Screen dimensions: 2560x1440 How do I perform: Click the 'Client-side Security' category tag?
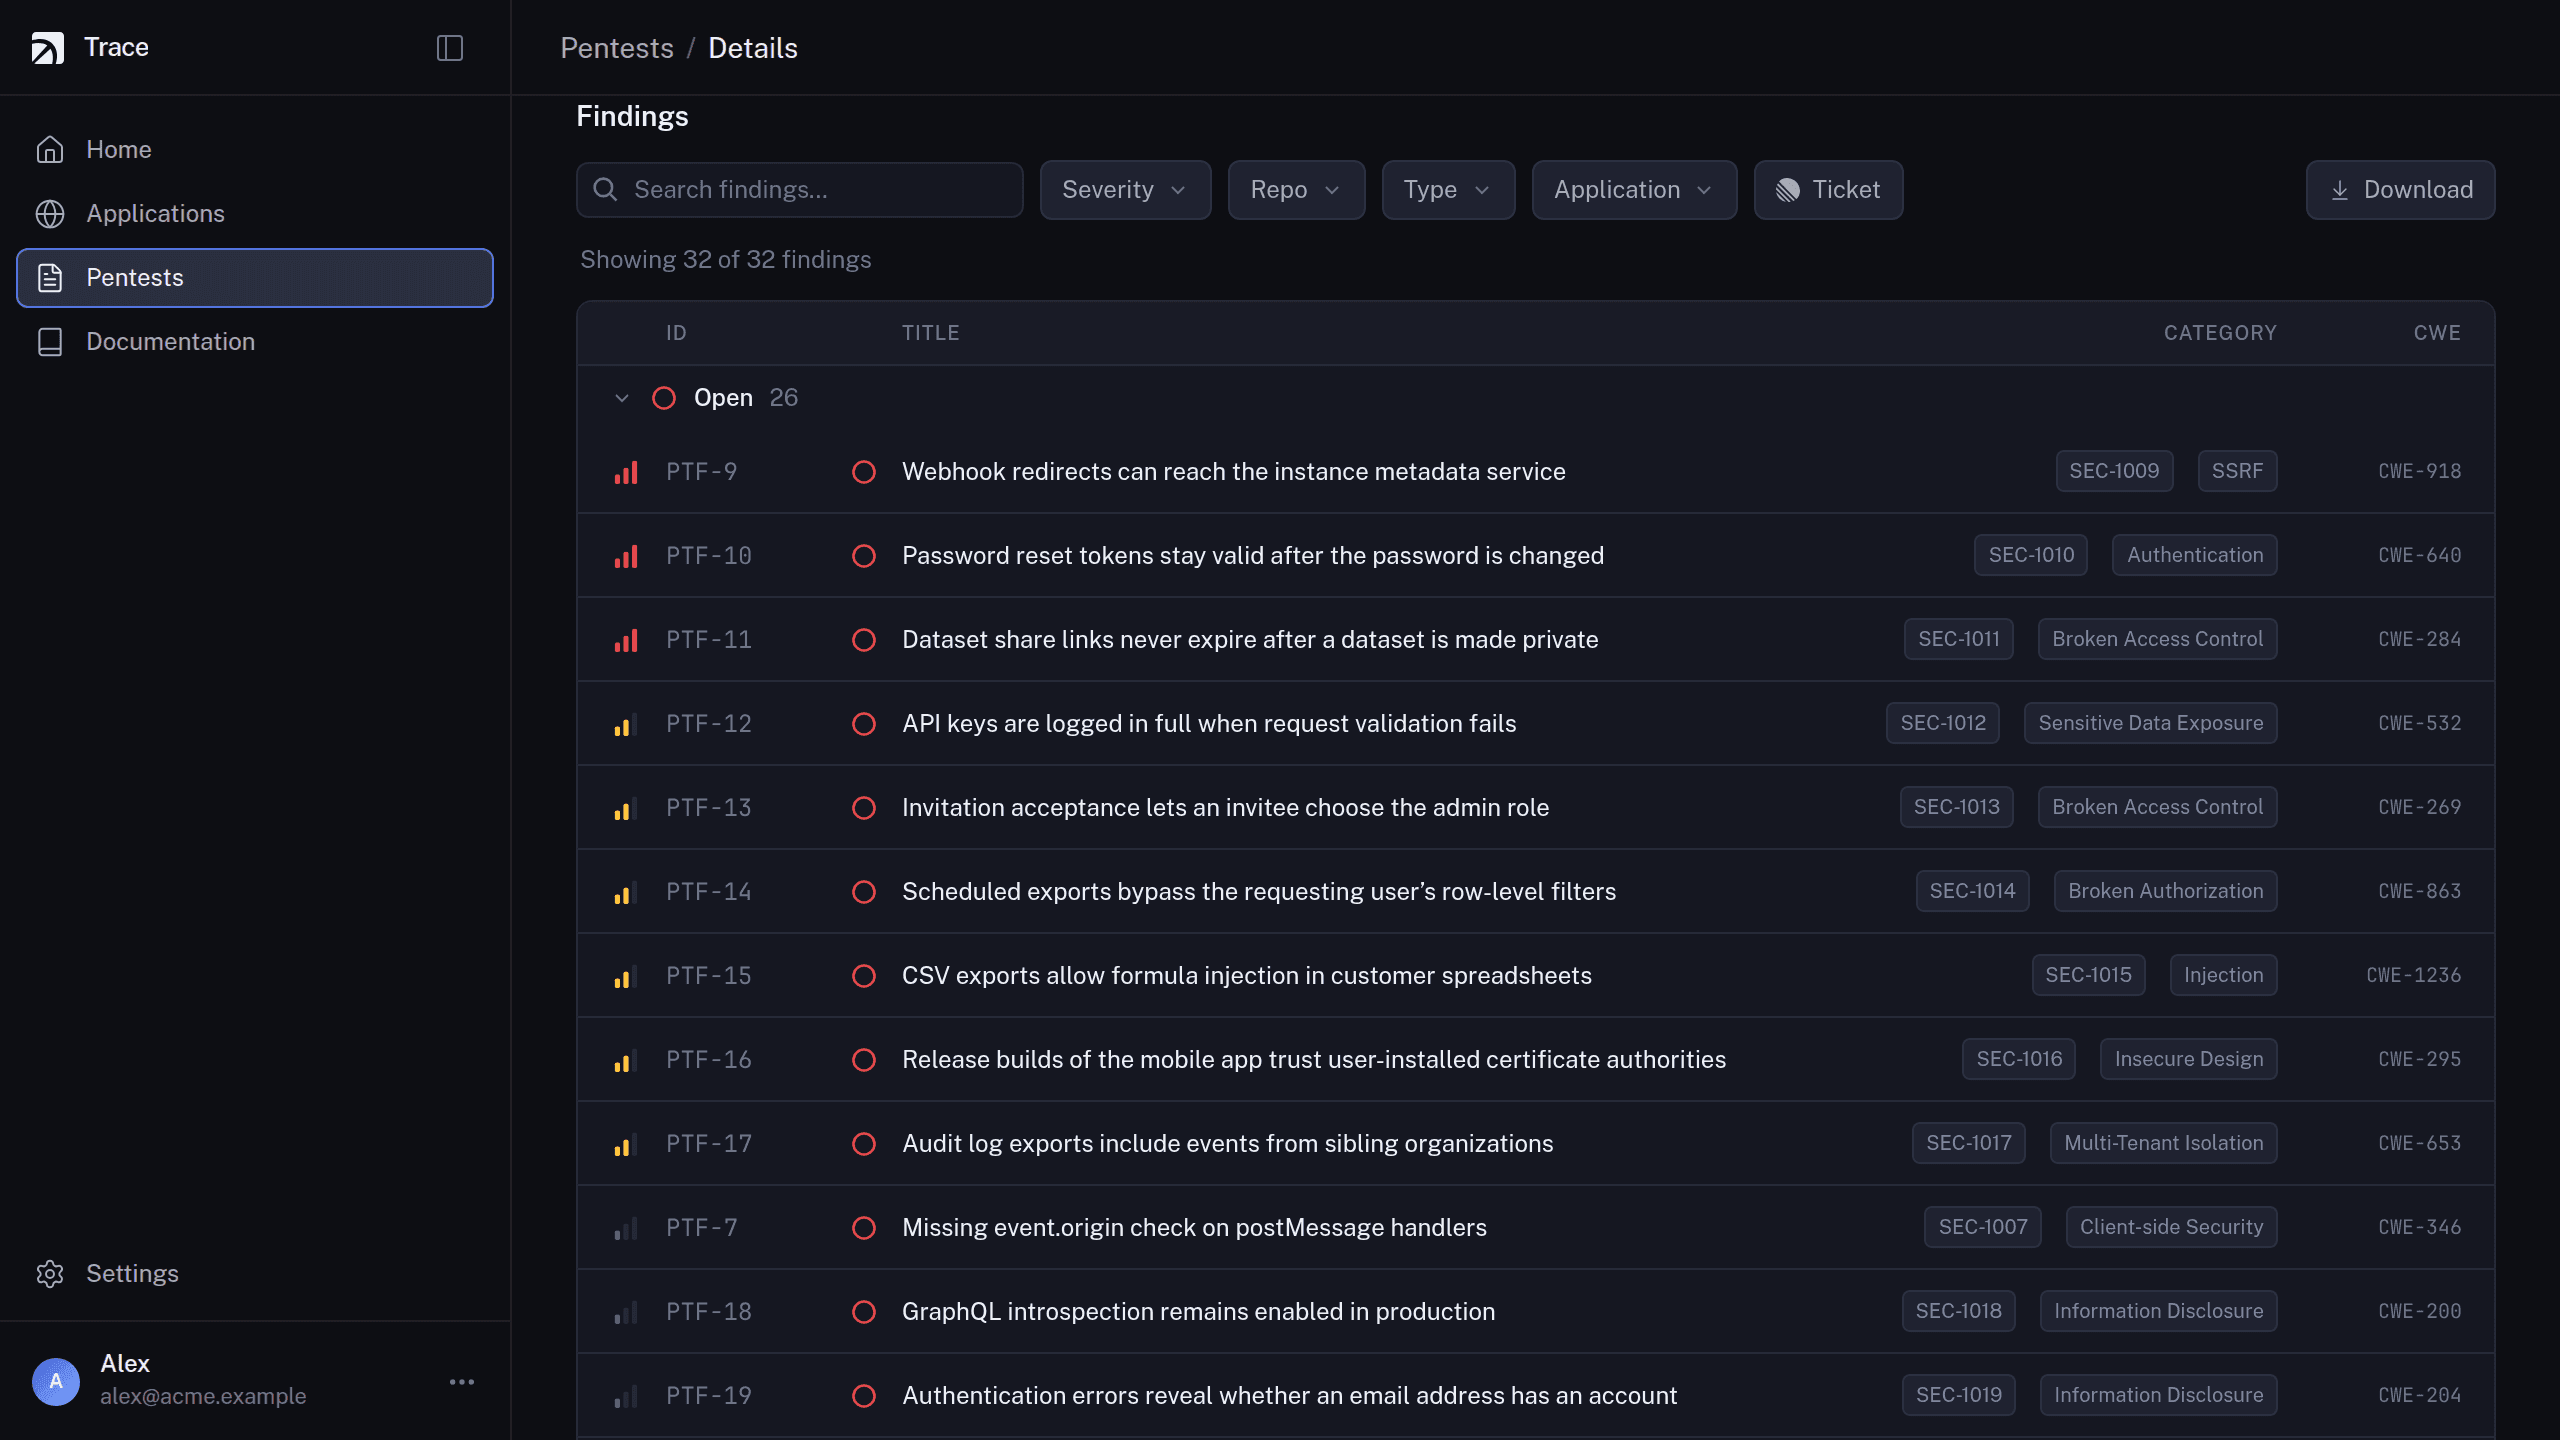2171,1227
